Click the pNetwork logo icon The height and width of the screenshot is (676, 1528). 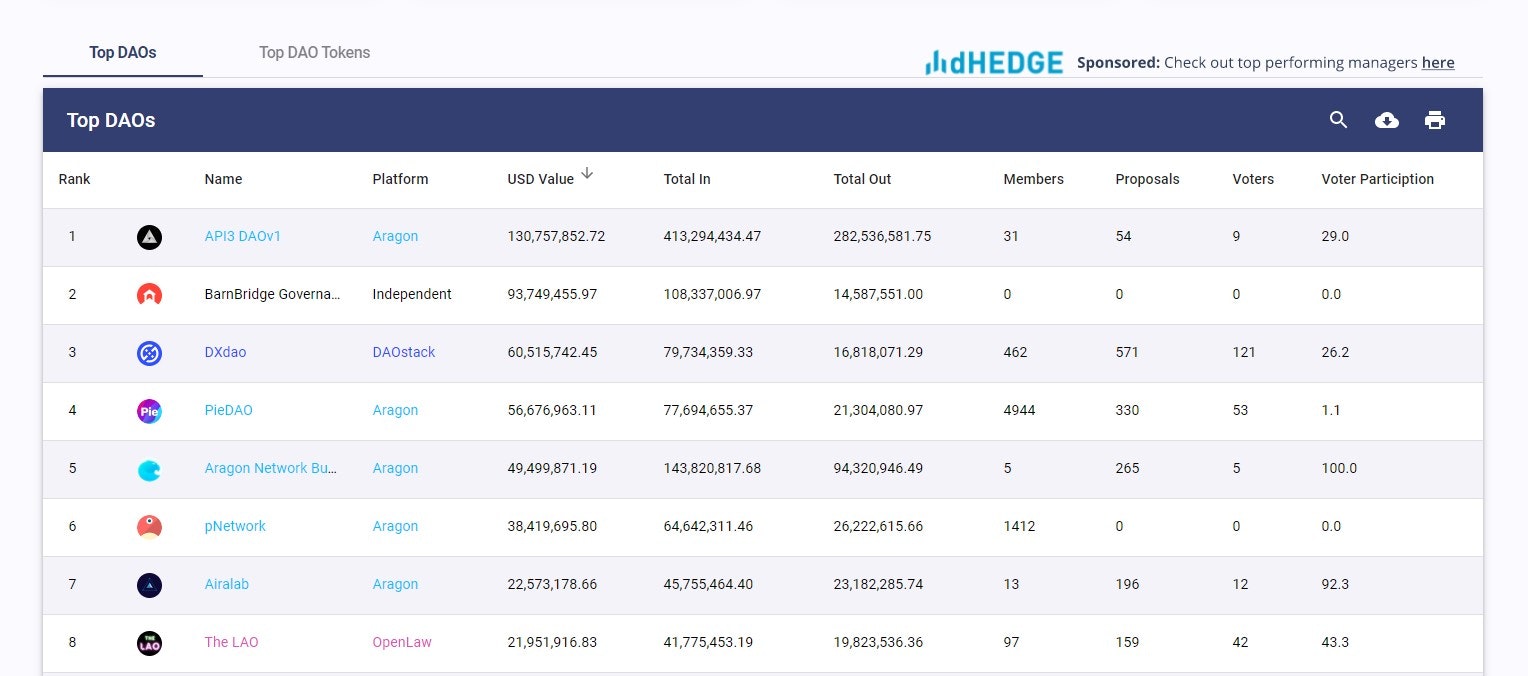(x=149, y=526)
